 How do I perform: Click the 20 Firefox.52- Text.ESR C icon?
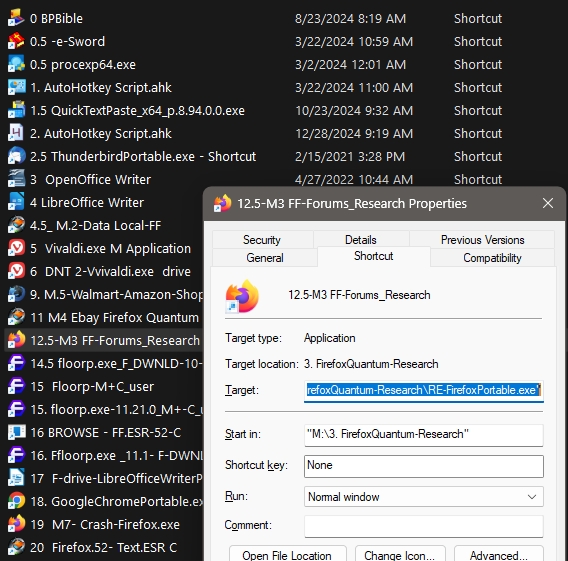pyautogui.click(x=16, y=547)
